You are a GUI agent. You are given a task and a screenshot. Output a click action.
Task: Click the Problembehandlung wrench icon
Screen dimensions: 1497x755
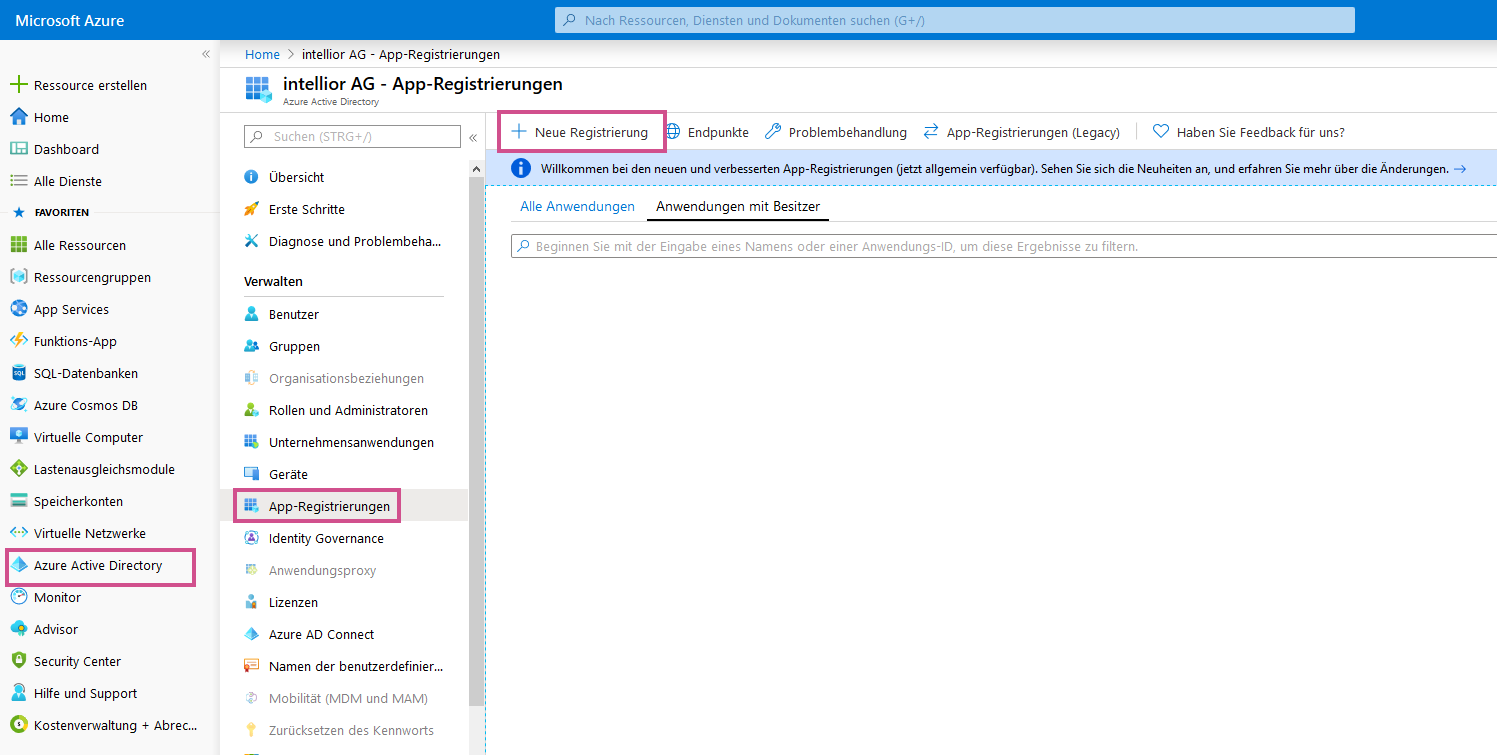[x=773, y=132]
